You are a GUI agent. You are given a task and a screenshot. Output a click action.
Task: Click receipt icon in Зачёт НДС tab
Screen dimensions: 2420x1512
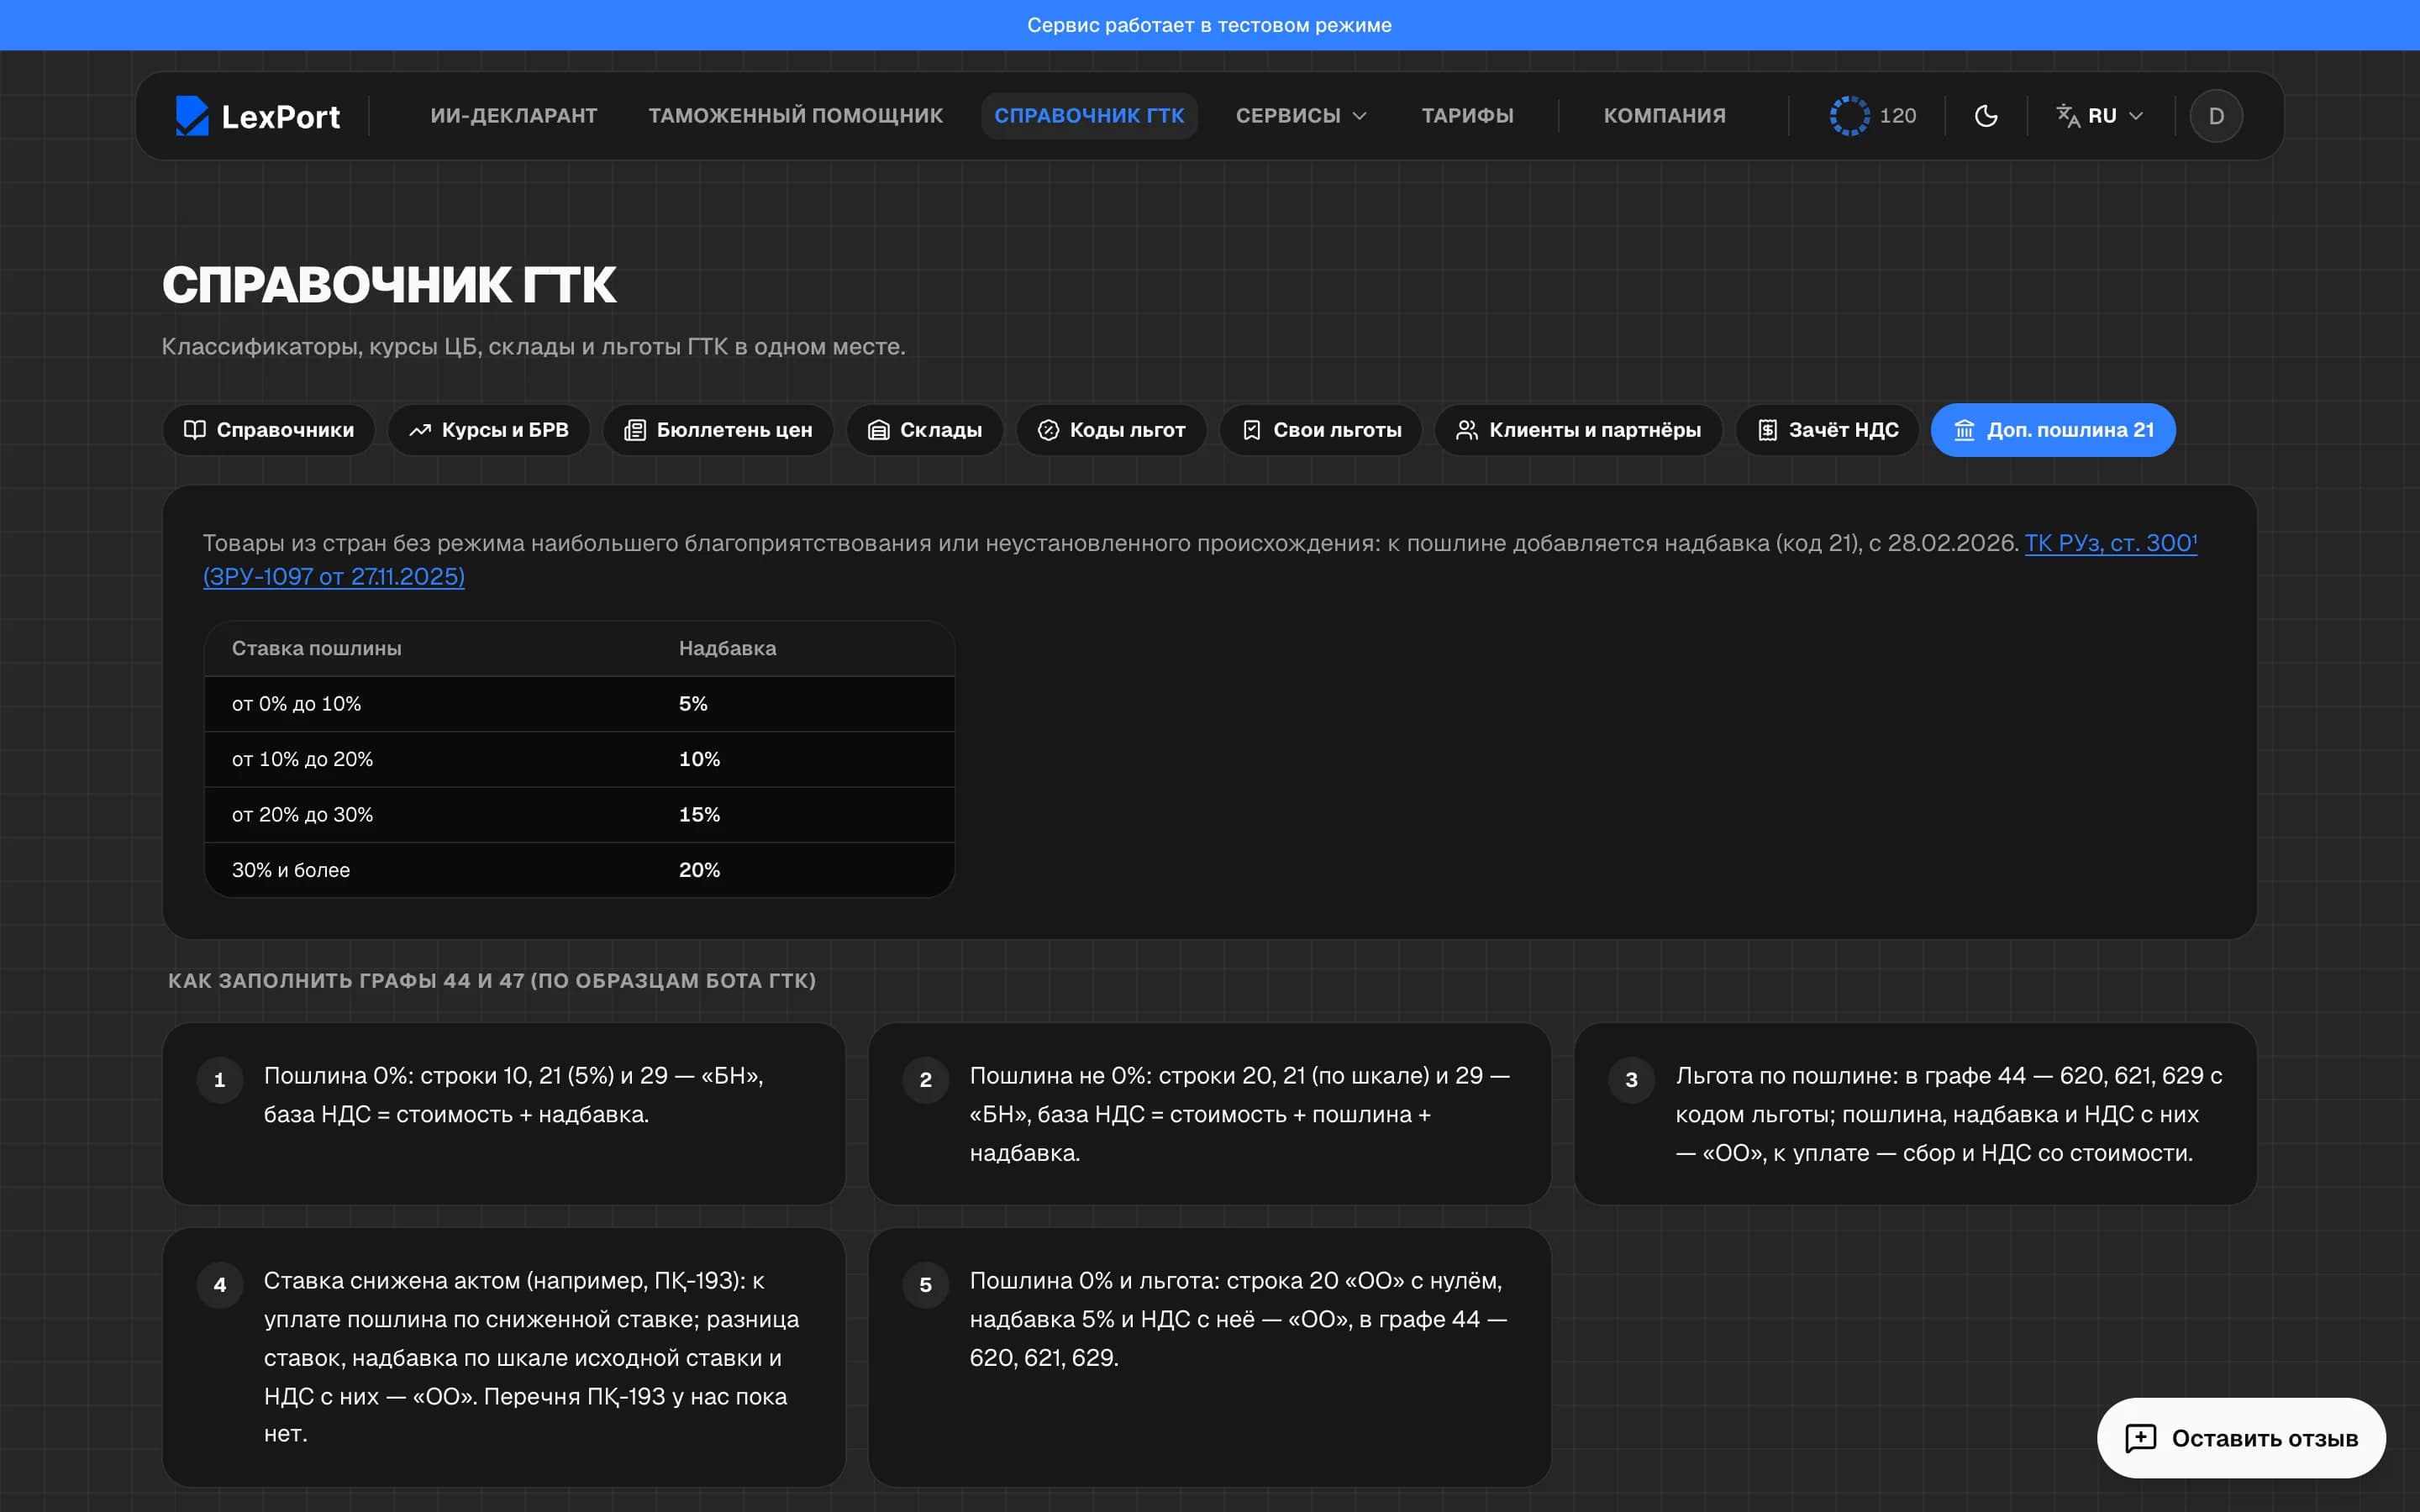pyautogui.click(x=1767, y=430)
